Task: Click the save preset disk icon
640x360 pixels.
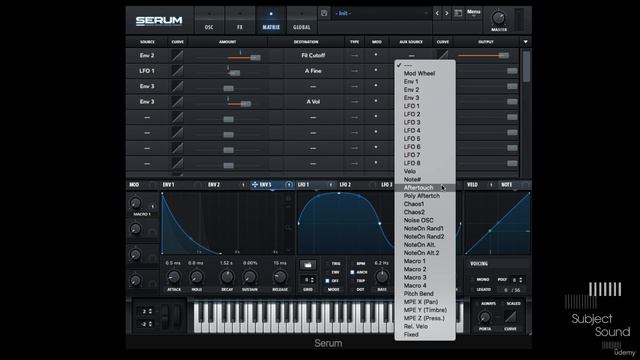Action: point(324,13)
